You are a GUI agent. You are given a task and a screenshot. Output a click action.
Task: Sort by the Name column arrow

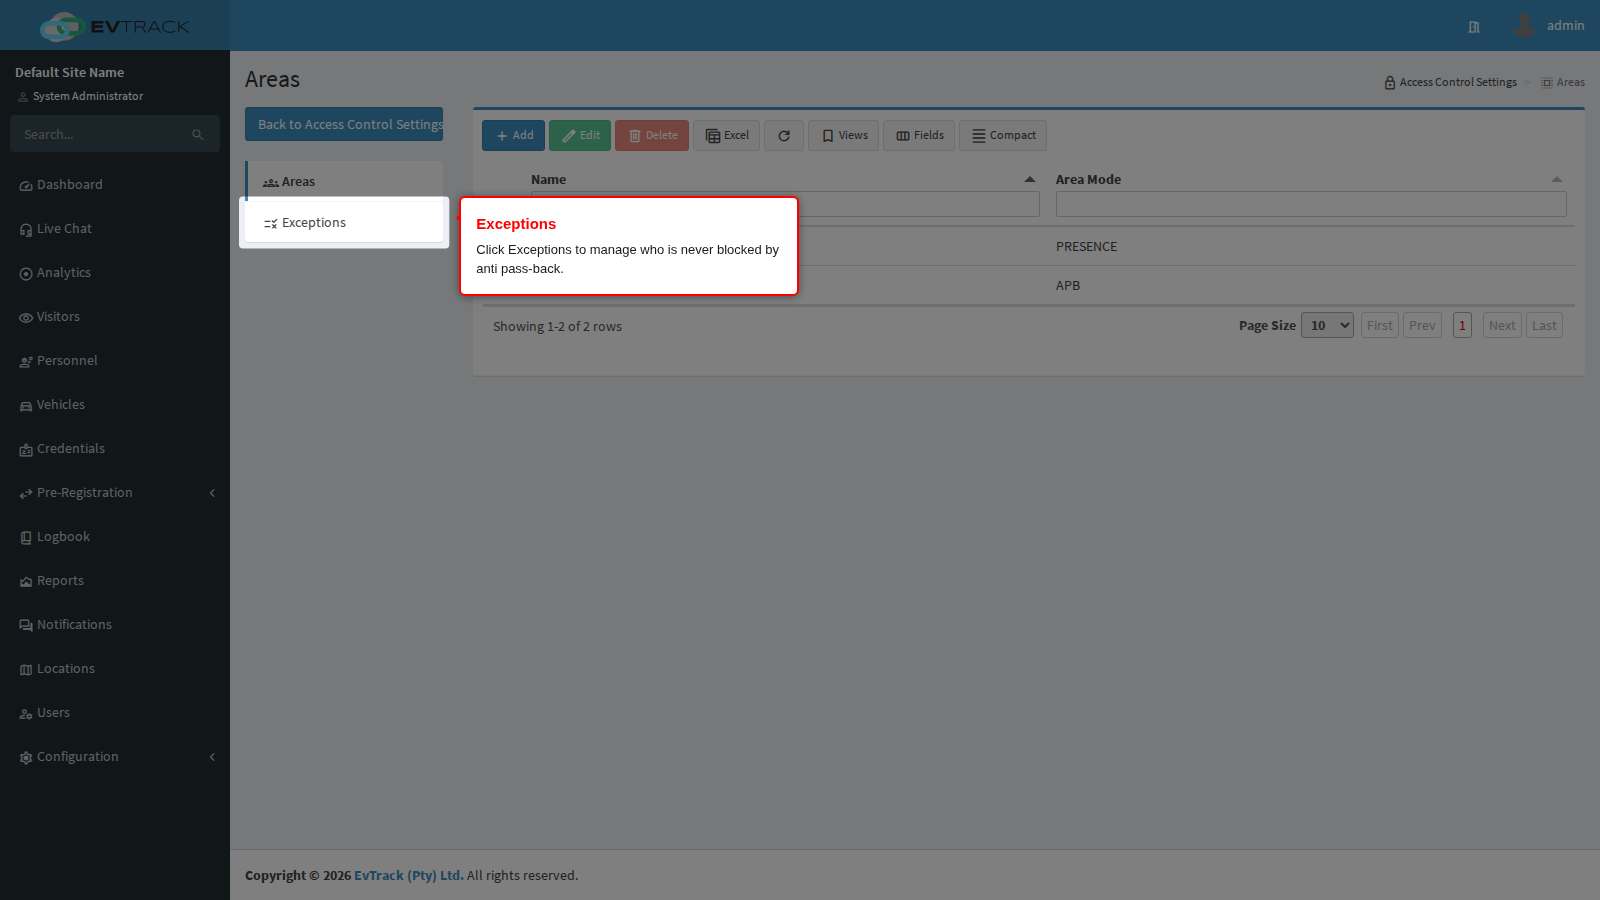[1030, 179]
